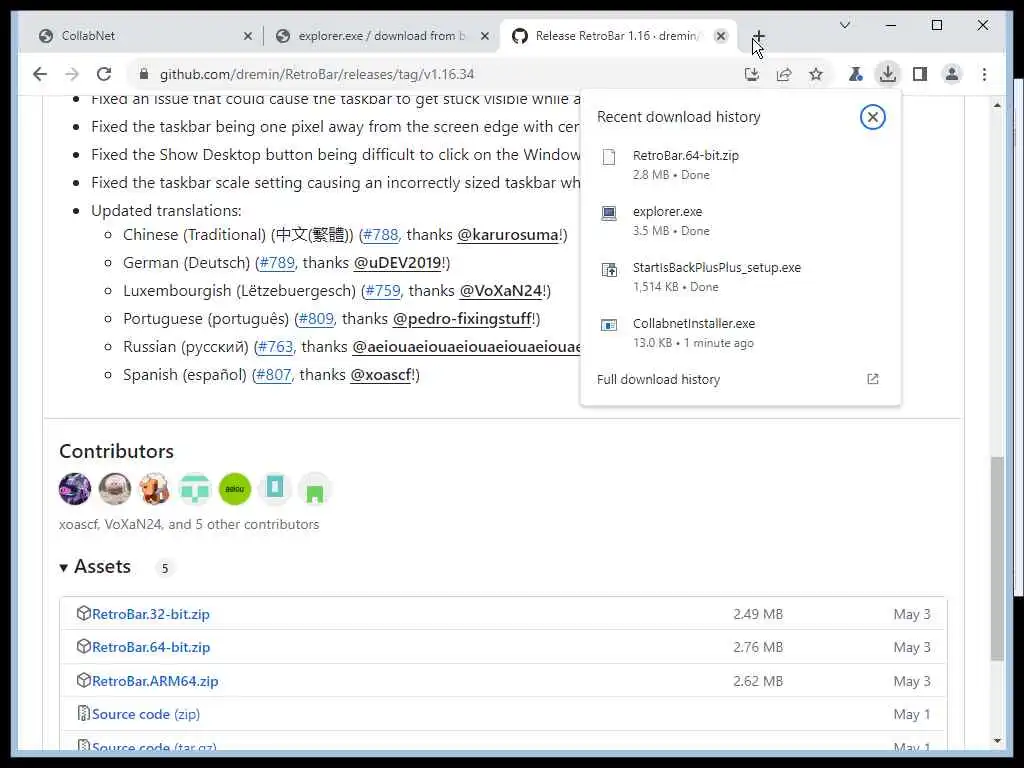1024x768 pixels.
Task: Open pull request #789 link
Action: coord(277,263)
